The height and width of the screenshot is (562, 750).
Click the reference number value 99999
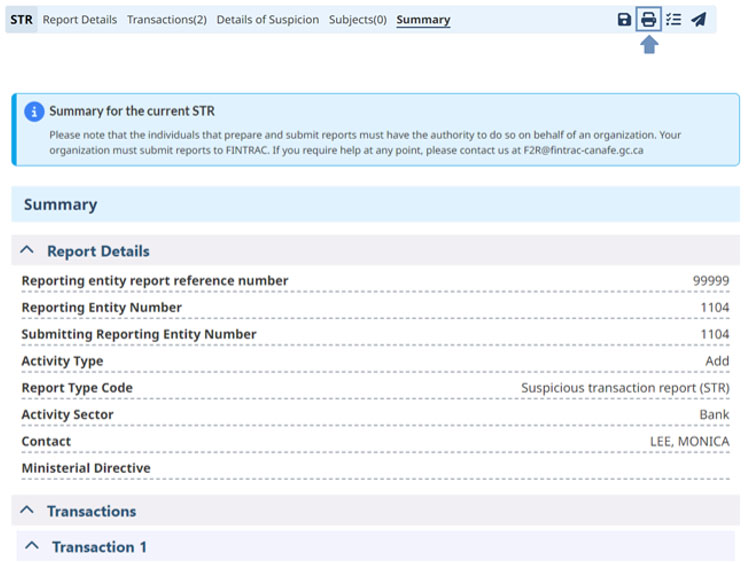(x=711, y=281)
